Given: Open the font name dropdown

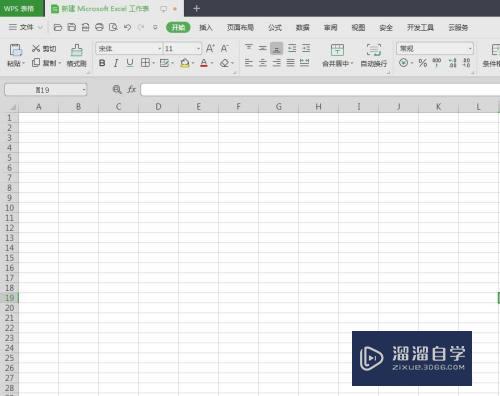Looking at the screenshot, I should [x=159, y=49].
